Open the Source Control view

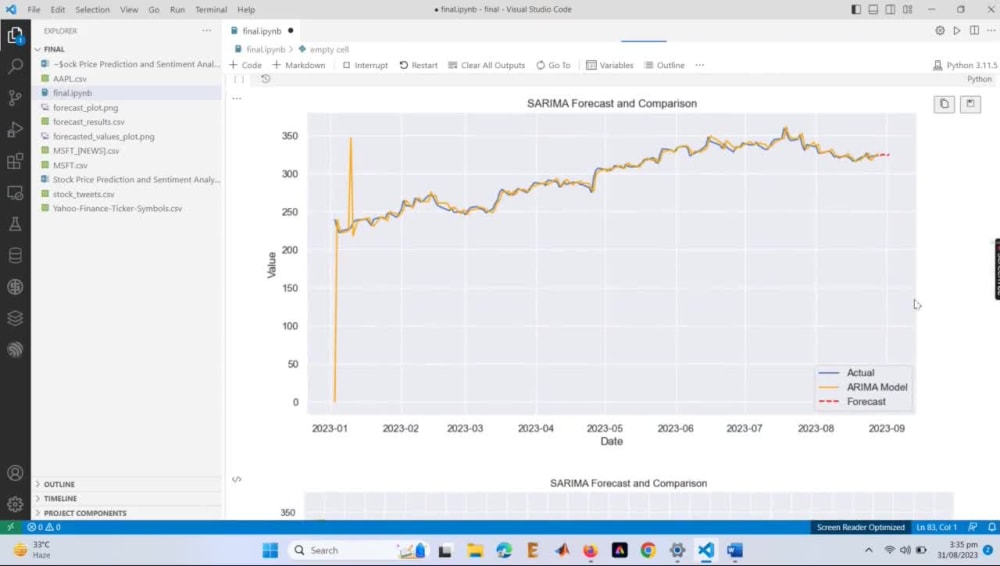[x=15, y=98]
